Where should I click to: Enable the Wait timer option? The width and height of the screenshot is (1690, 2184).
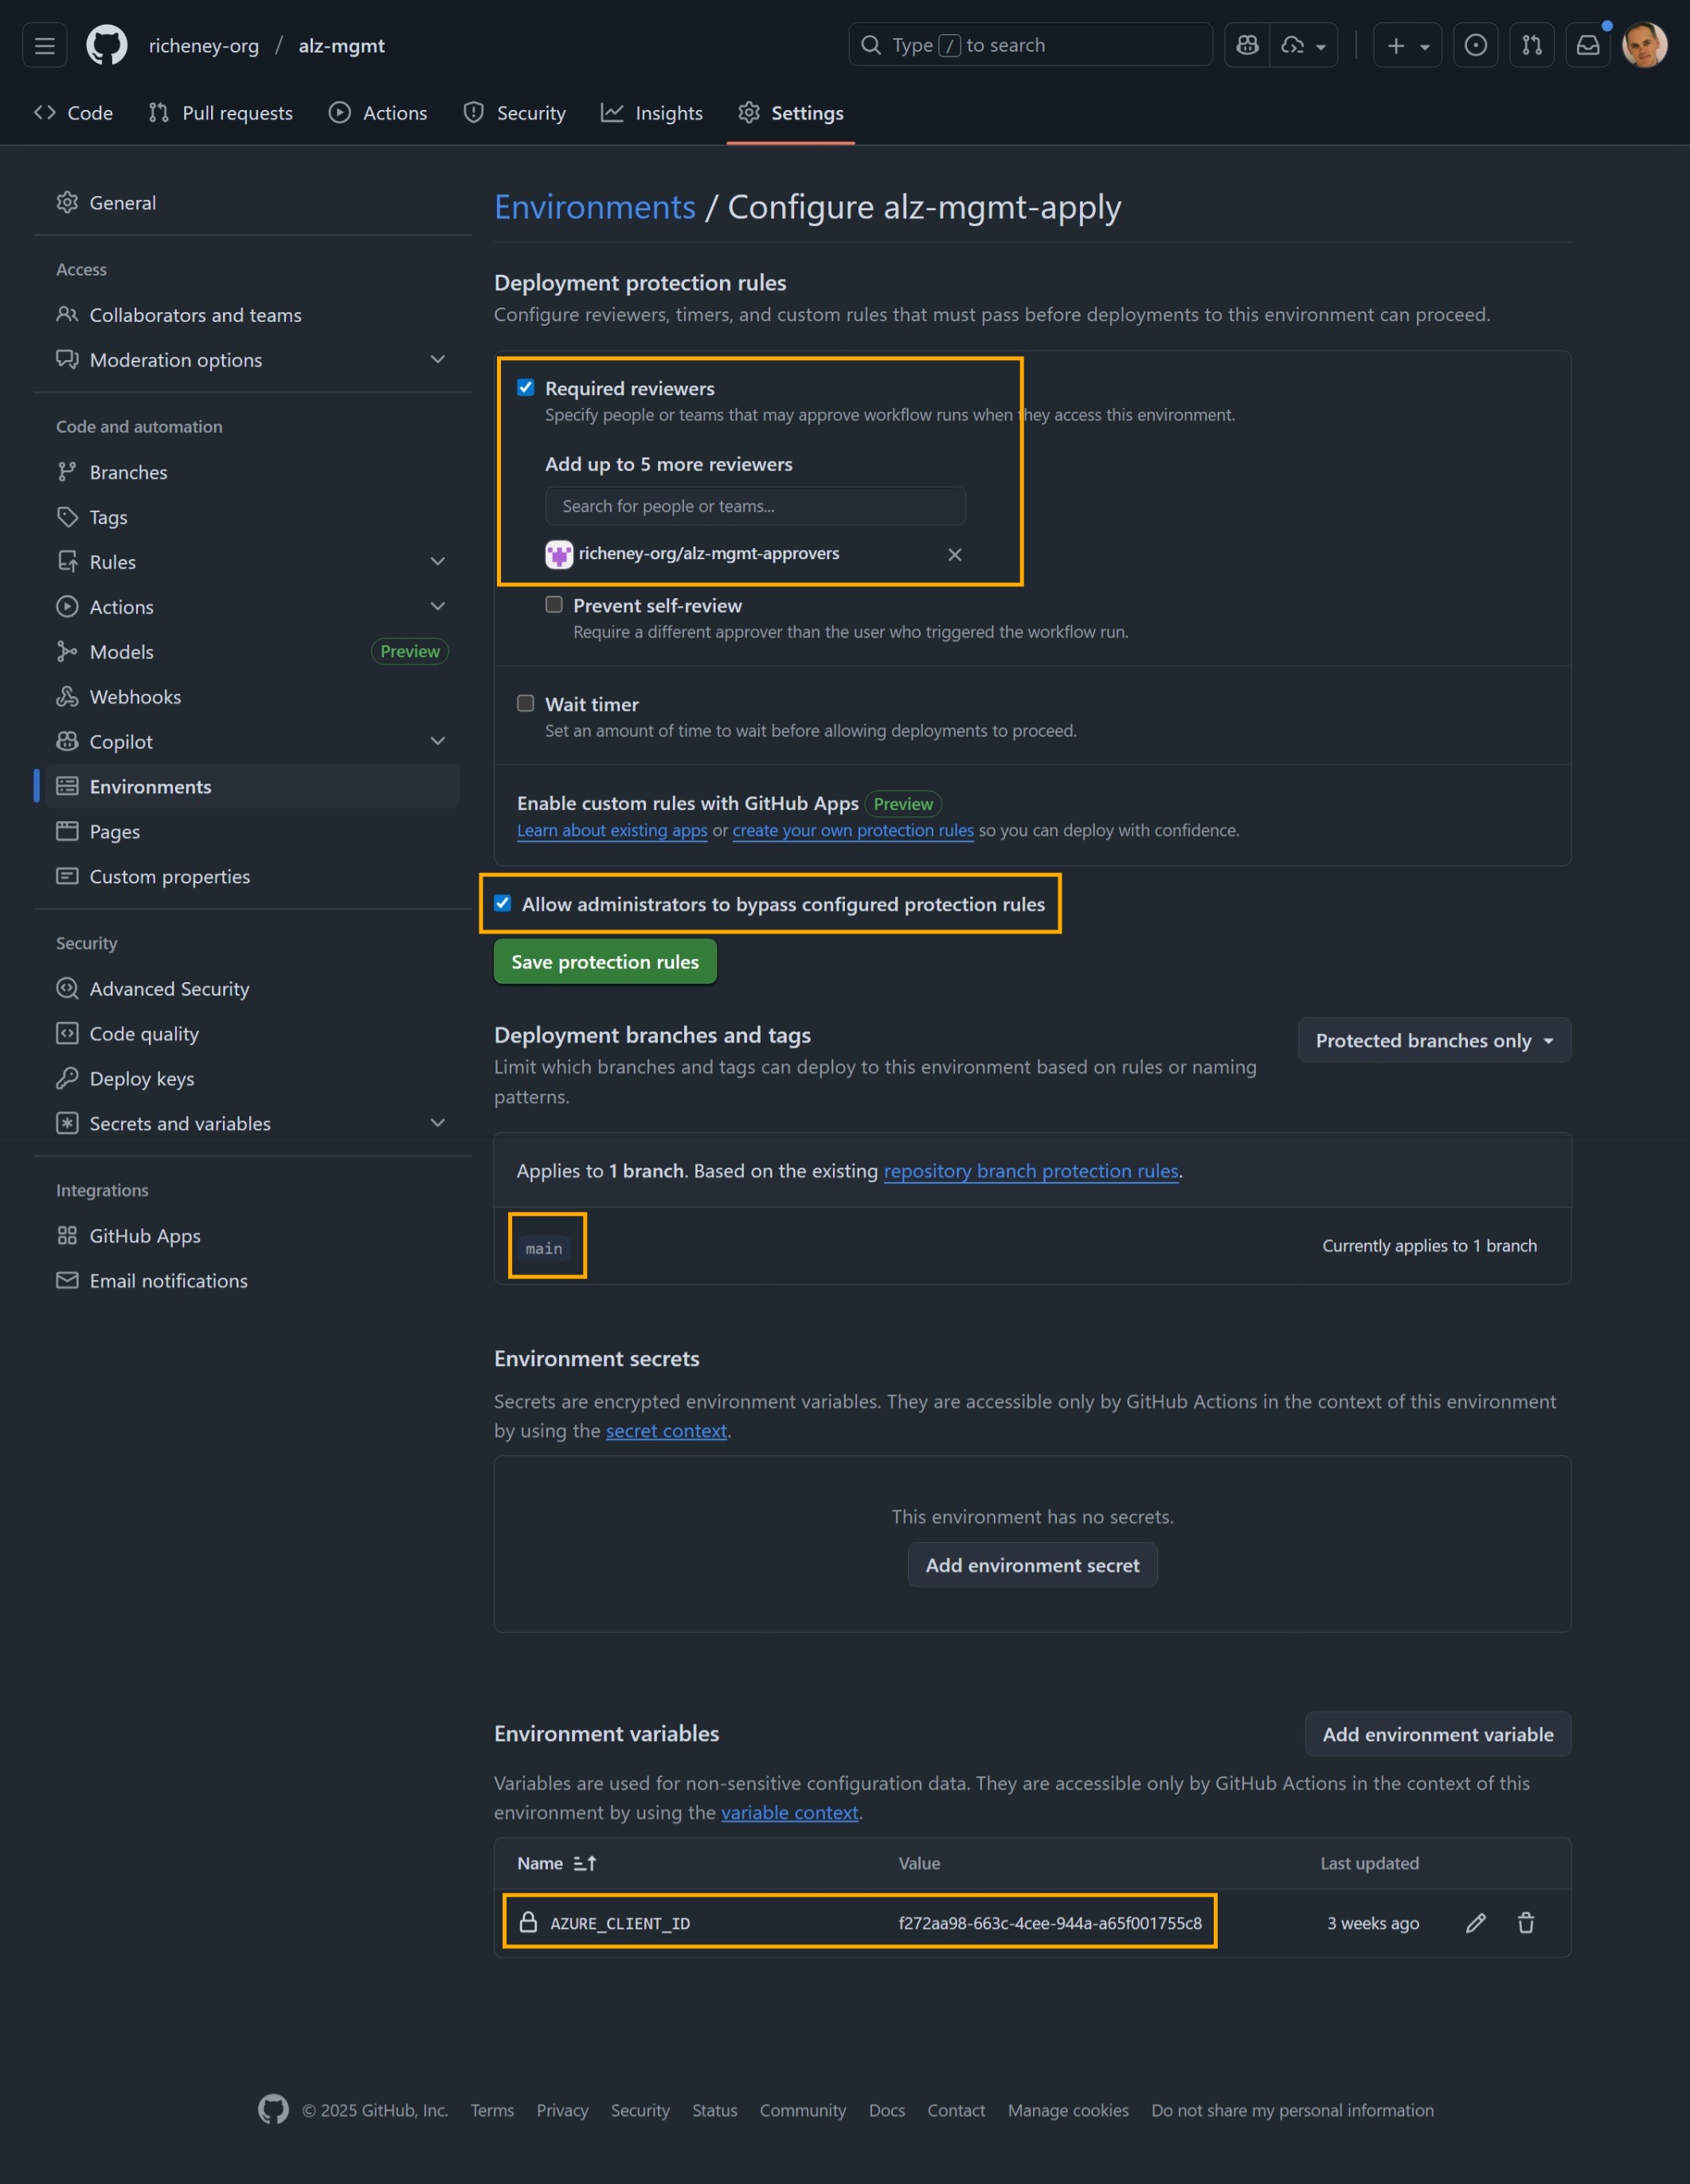click(x=525, y=703)
